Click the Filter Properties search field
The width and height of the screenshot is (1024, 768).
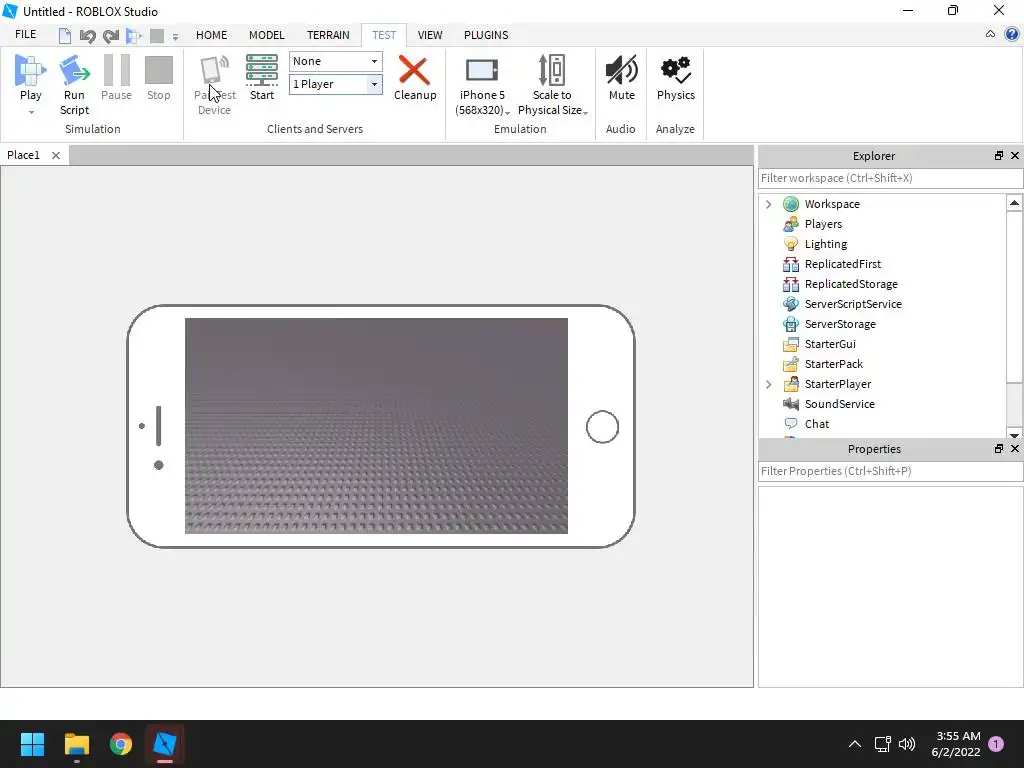coord(890,472)
